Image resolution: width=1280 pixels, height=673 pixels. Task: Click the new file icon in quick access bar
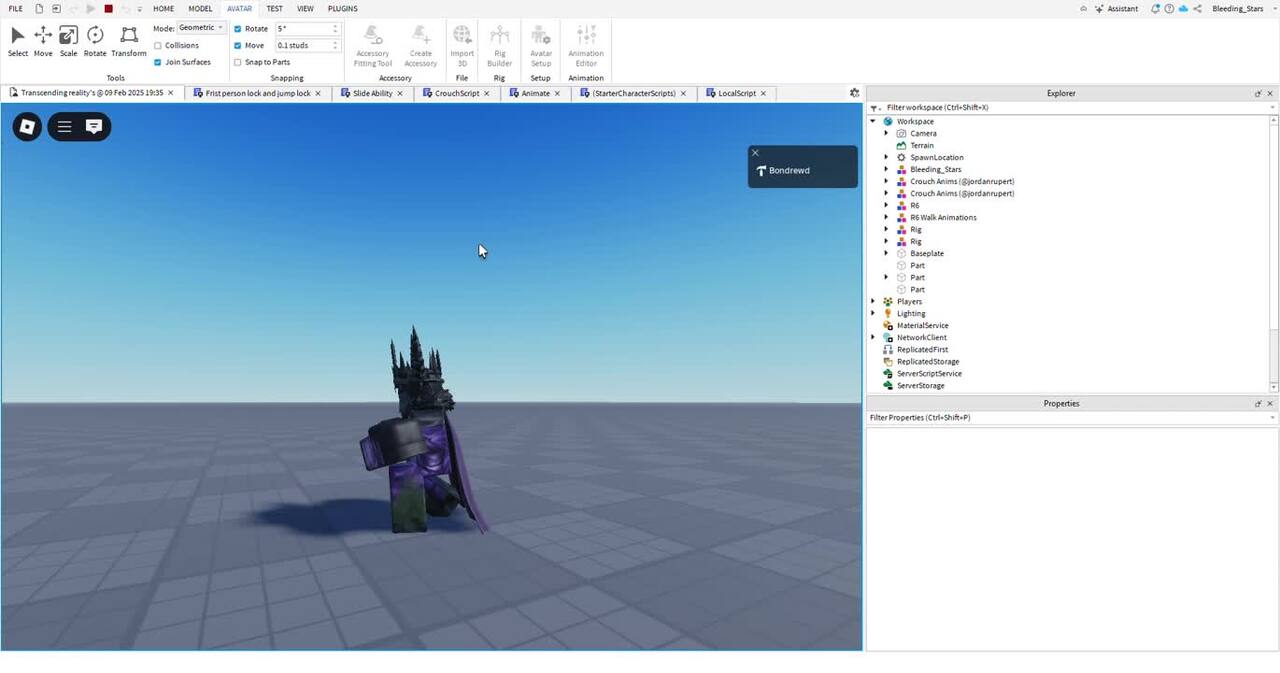(x=39, y=9)
